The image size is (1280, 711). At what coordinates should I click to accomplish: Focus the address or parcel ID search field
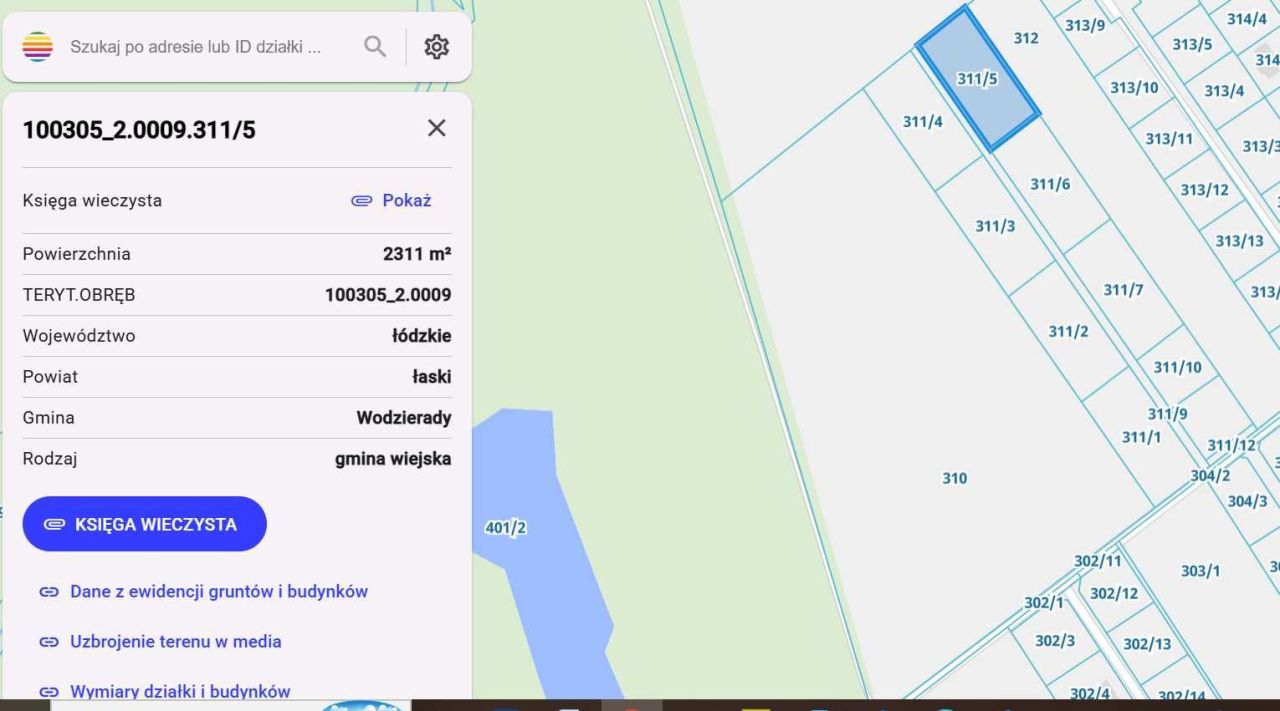[196, 47]
